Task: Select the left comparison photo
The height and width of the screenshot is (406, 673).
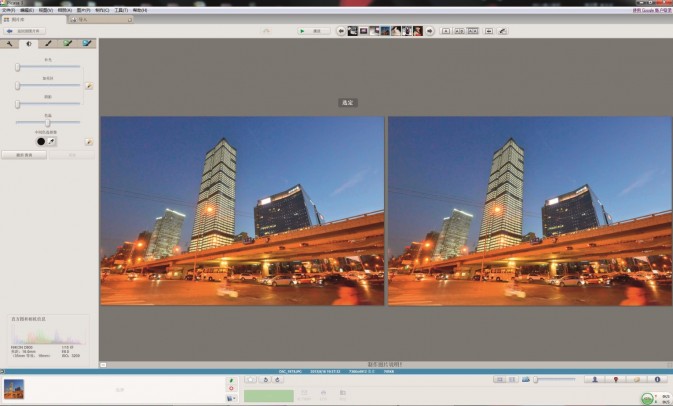Action: [x=242, y=211]
